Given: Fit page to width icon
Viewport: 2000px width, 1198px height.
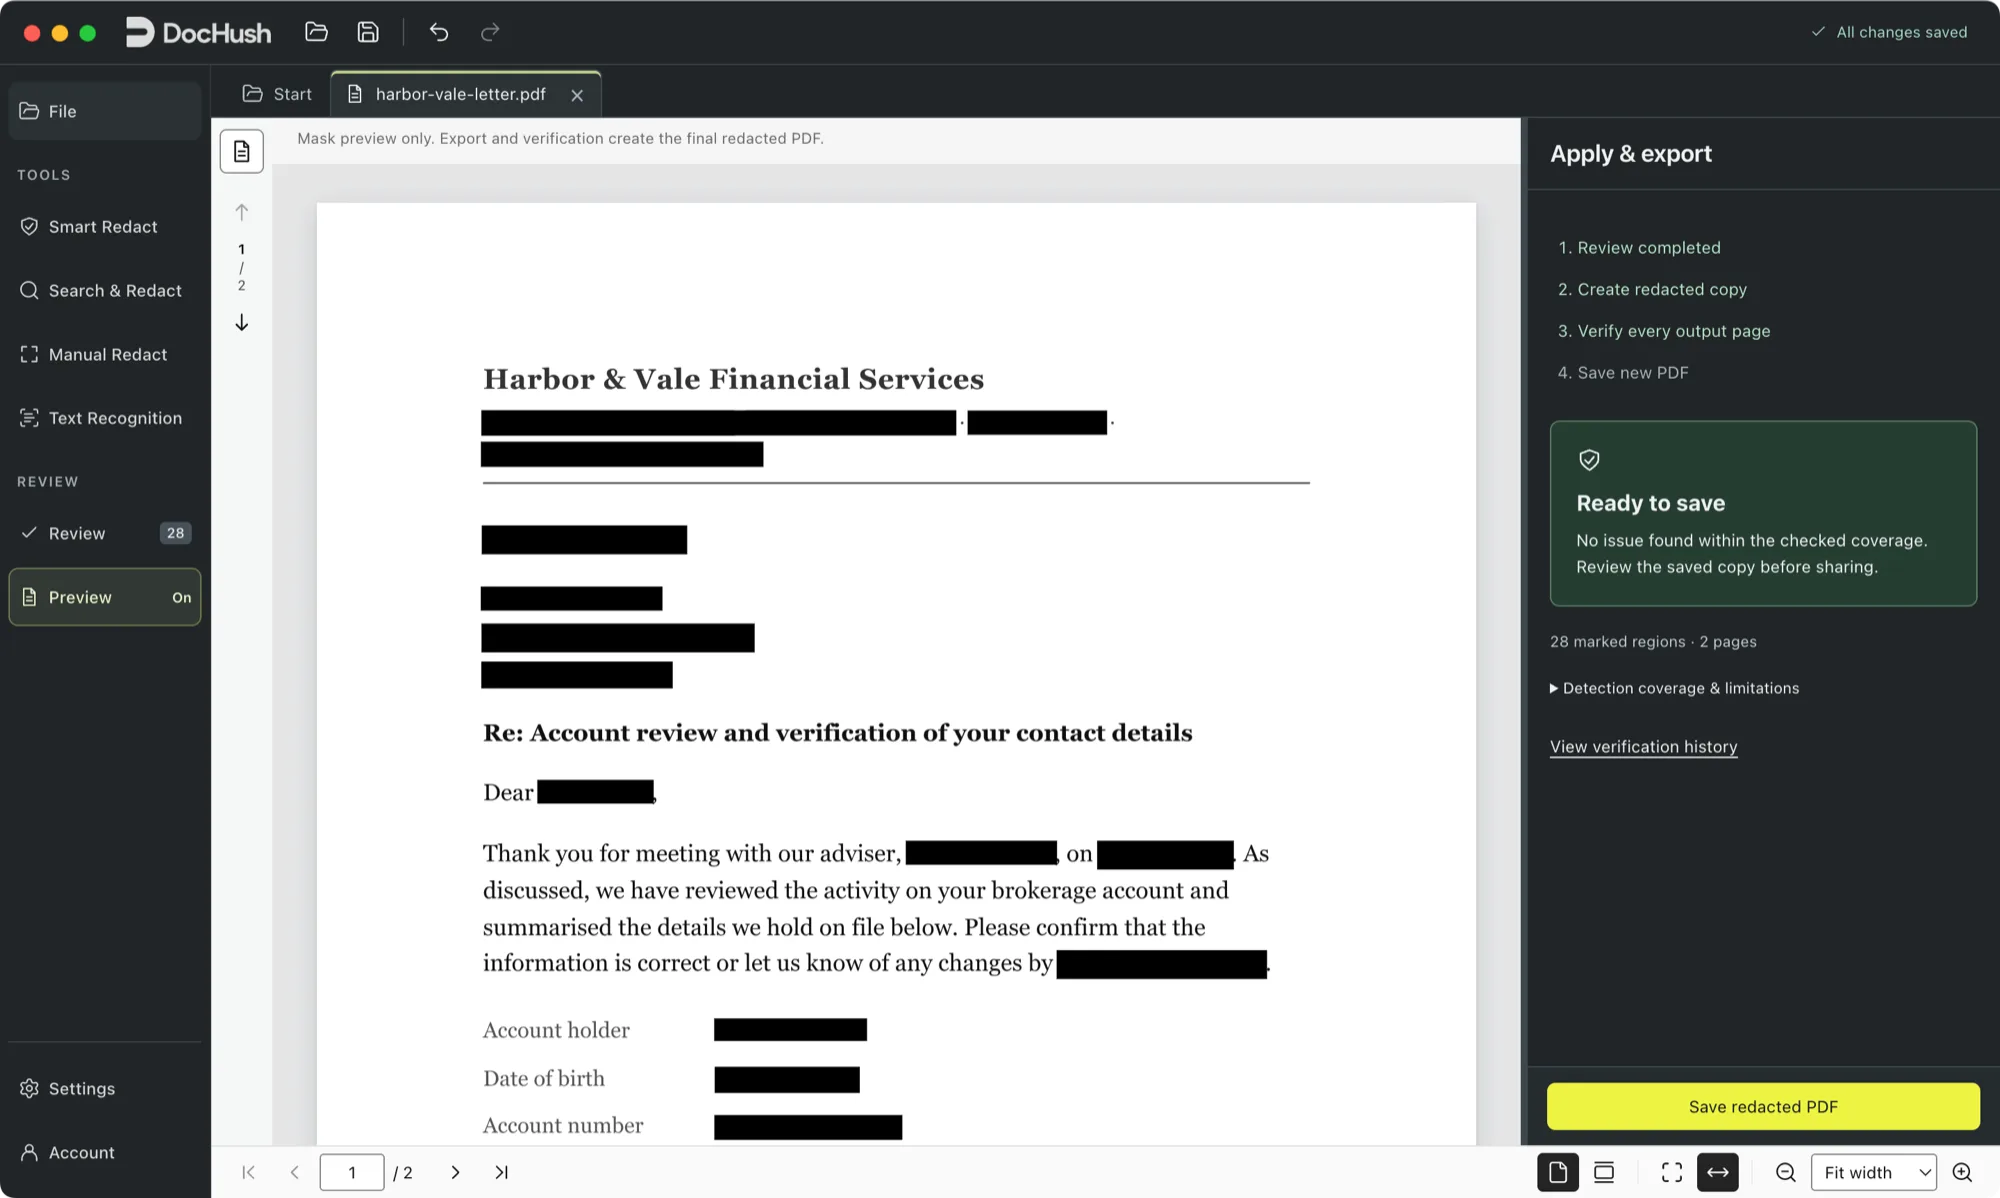Looking at the screenshot, I should 1718,1172.
